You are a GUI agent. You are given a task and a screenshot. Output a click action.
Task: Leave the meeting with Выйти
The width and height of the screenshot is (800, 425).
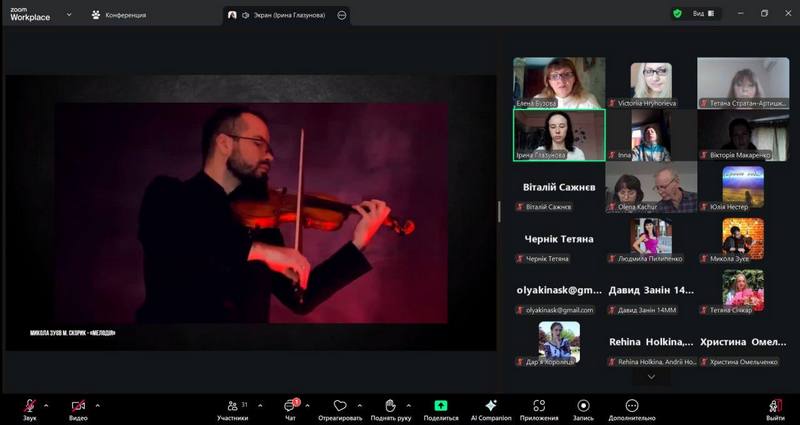coord(775,407)
